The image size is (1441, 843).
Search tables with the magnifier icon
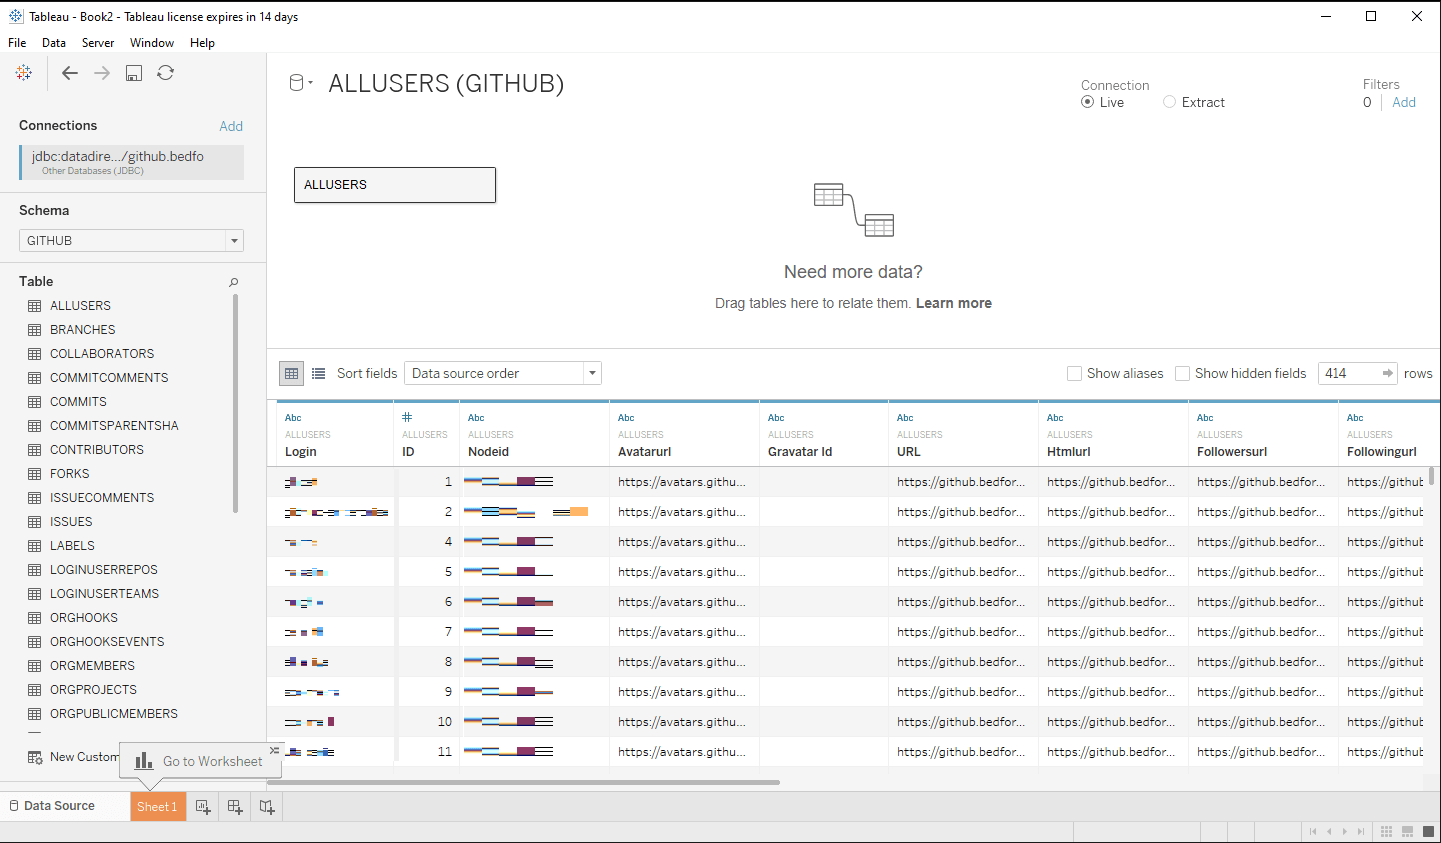pyautogui.click(x=234, y=282)
